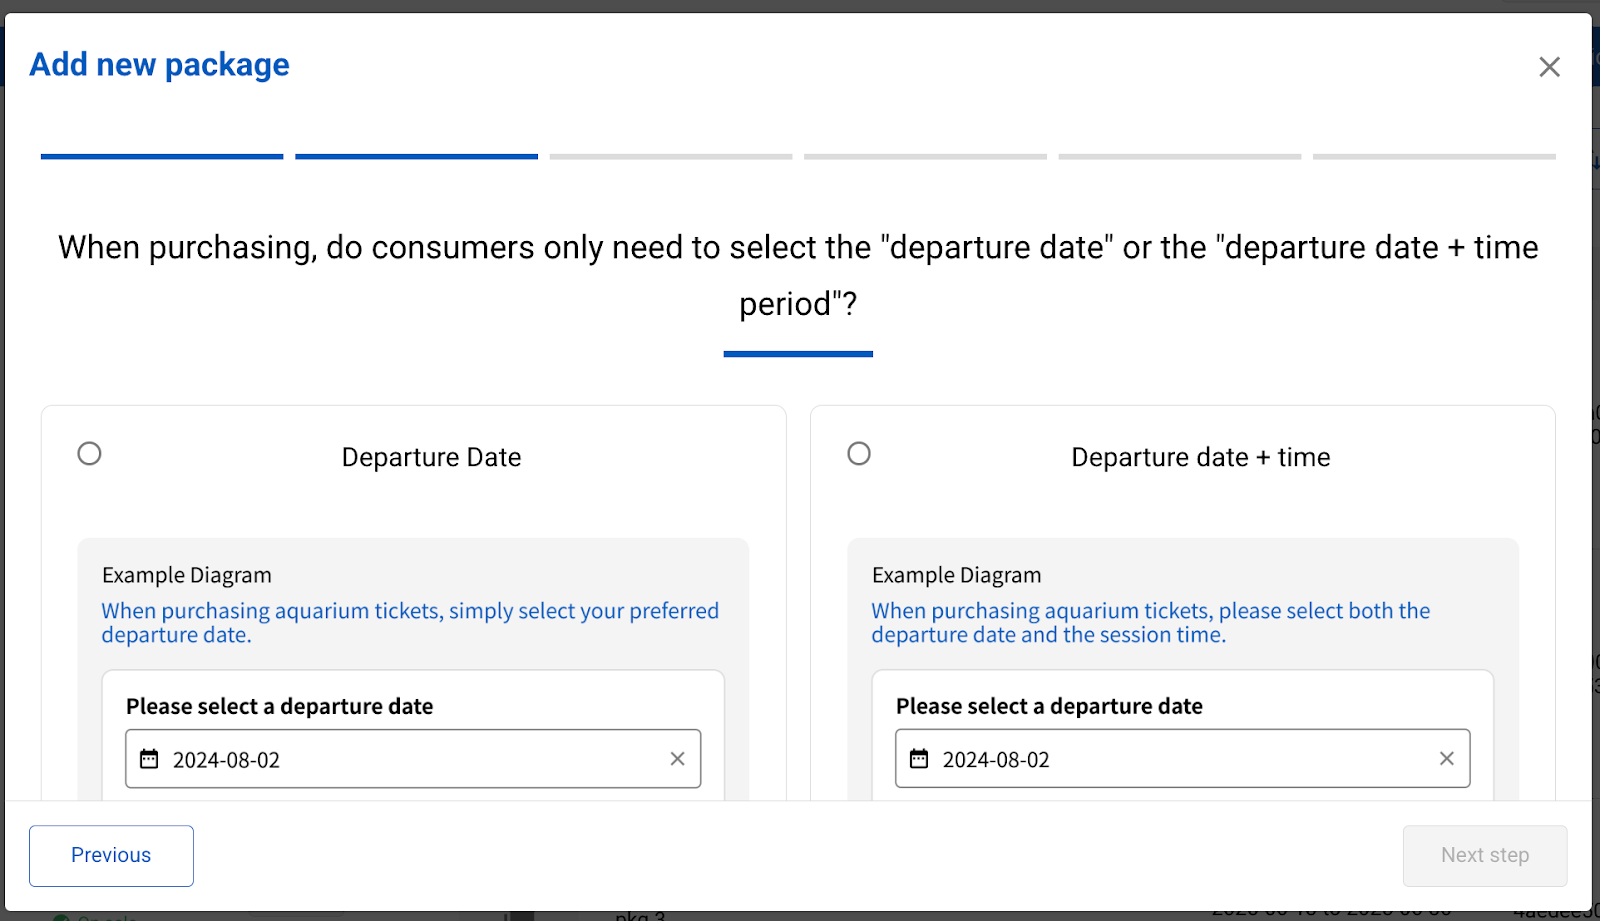Click the sixth progress step bar
The height and width of the screenshot is (921, 1600).
pos(1434,156)
